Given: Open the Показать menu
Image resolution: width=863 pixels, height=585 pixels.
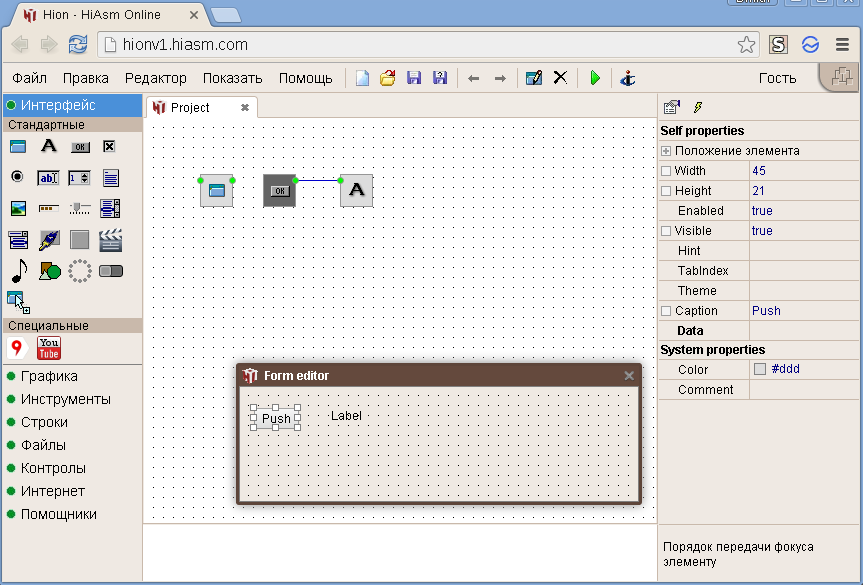Looking at the screenshot, I should [232, 78].
